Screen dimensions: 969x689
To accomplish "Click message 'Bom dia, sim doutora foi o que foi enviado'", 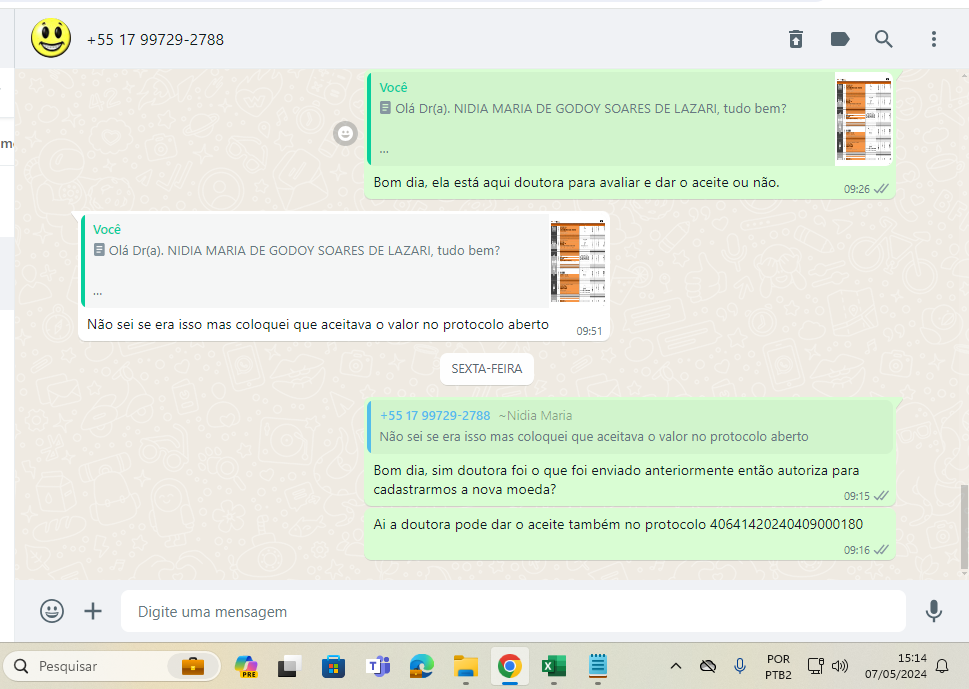I will pos(616,480).
